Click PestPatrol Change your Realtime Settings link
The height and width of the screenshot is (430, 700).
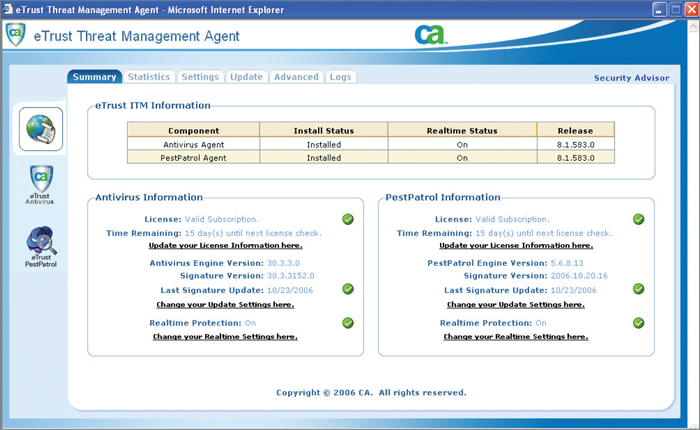[516, 337]
